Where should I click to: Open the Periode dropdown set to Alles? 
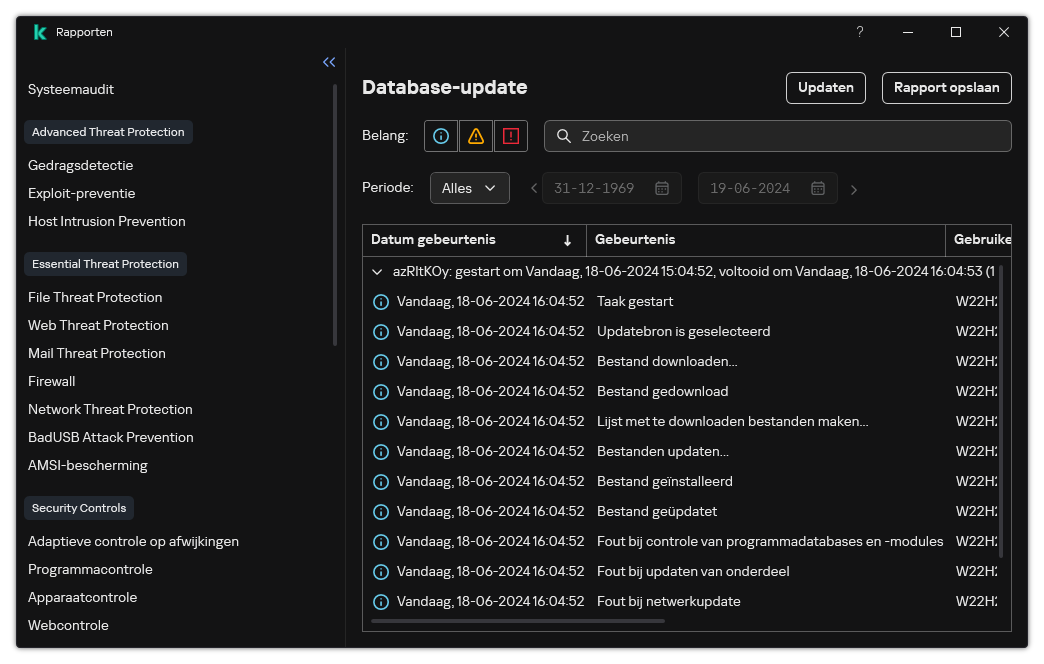(469, 188)
